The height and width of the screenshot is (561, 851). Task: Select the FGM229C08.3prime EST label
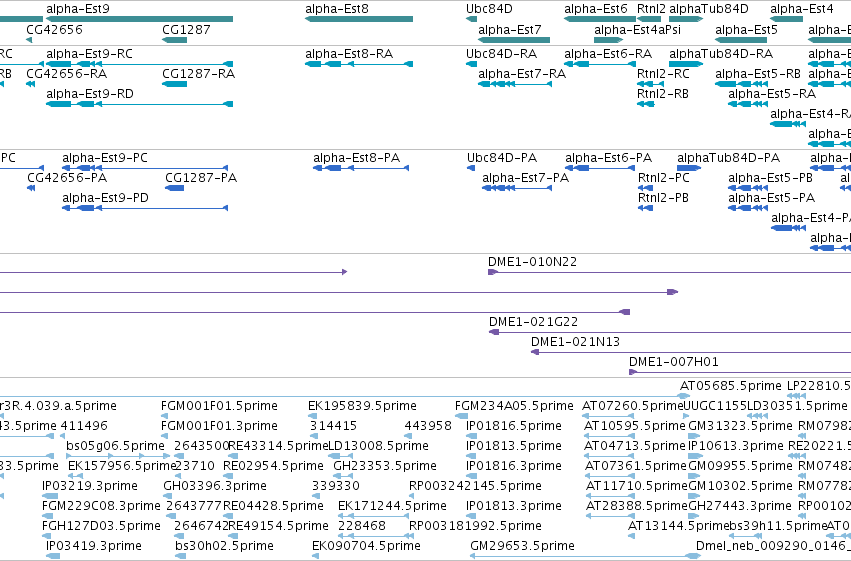[x=101, y=506]
